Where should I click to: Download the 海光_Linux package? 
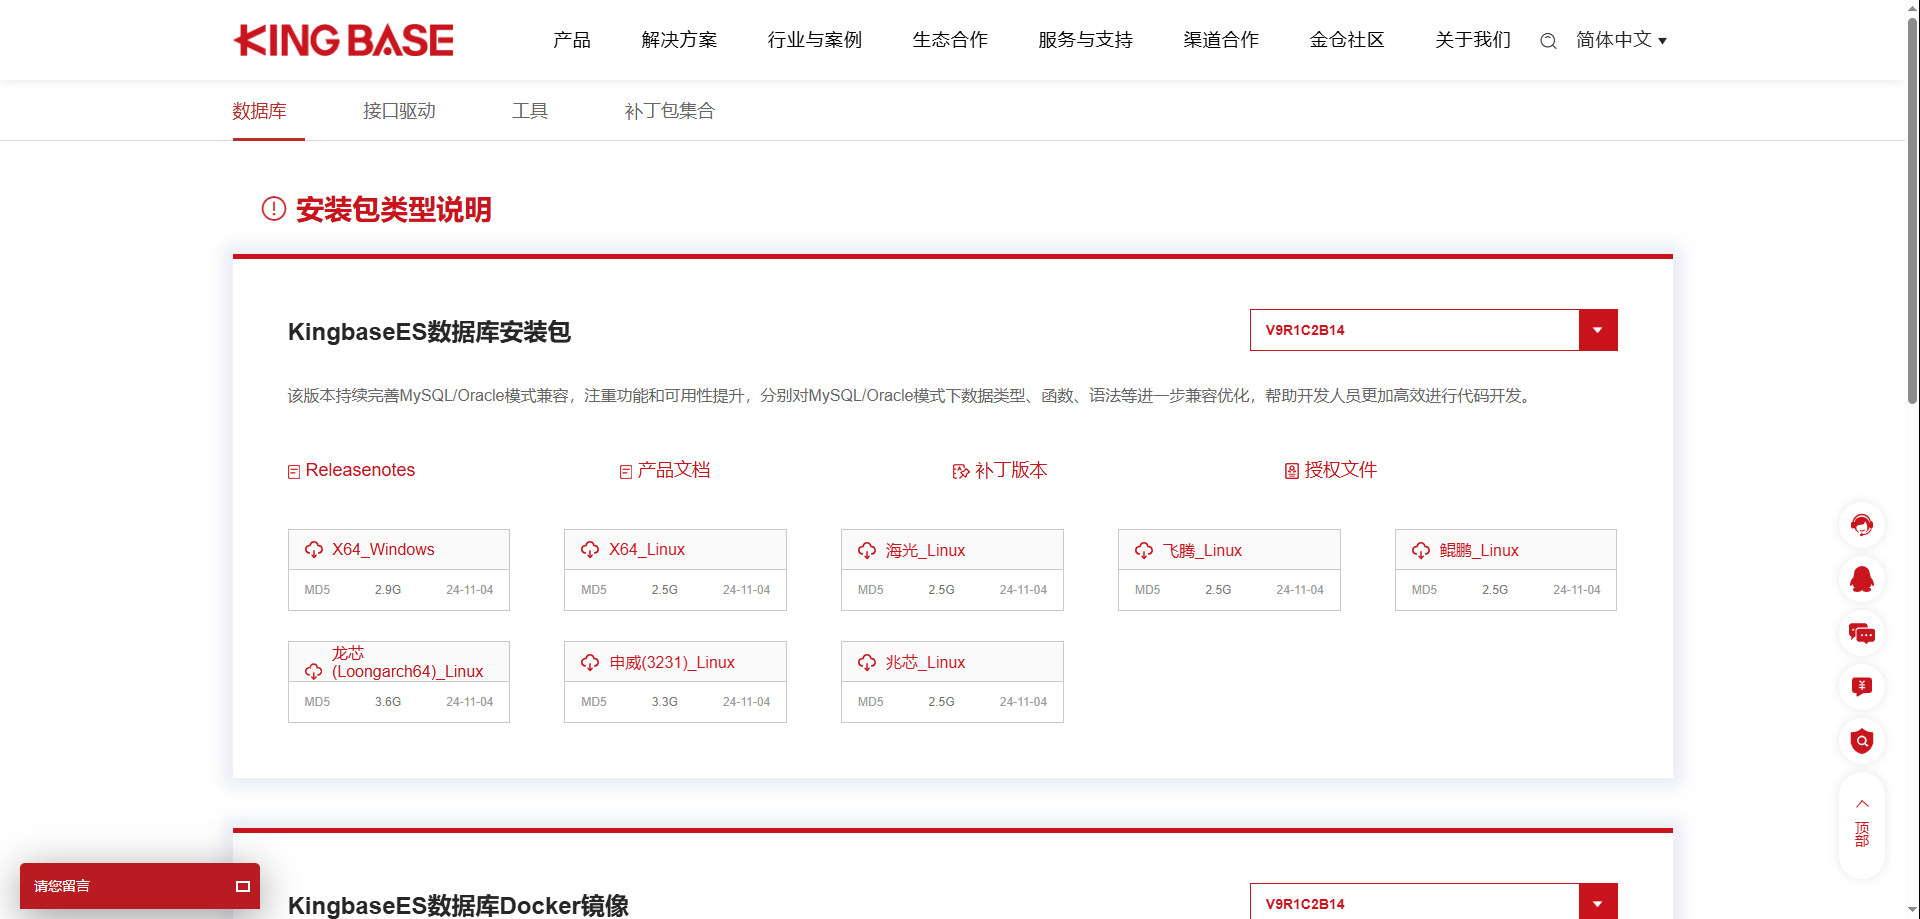[x=925, y=551]
